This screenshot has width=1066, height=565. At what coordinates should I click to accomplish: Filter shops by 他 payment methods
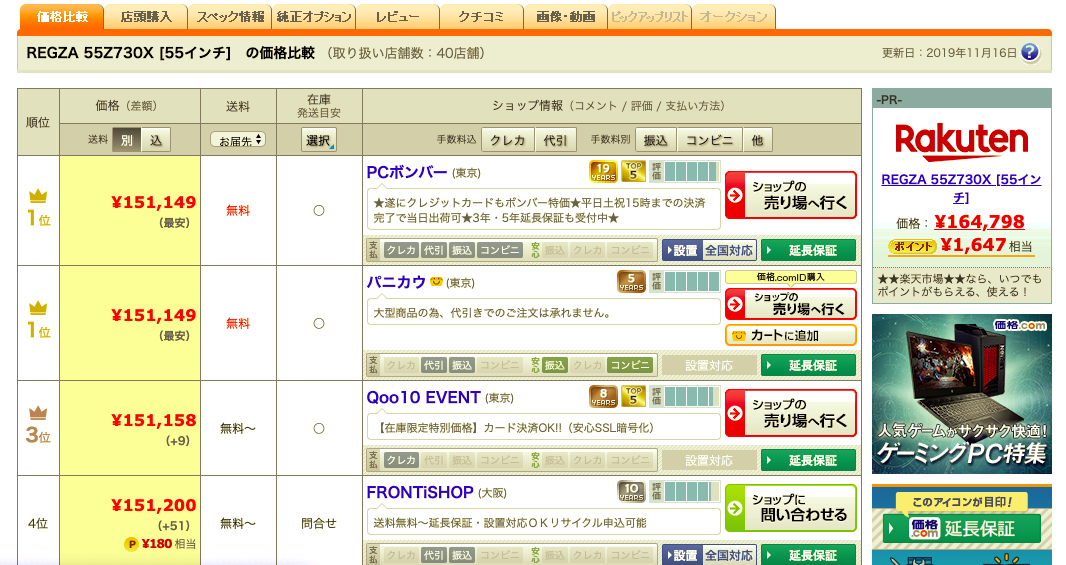tap(757, 140)
